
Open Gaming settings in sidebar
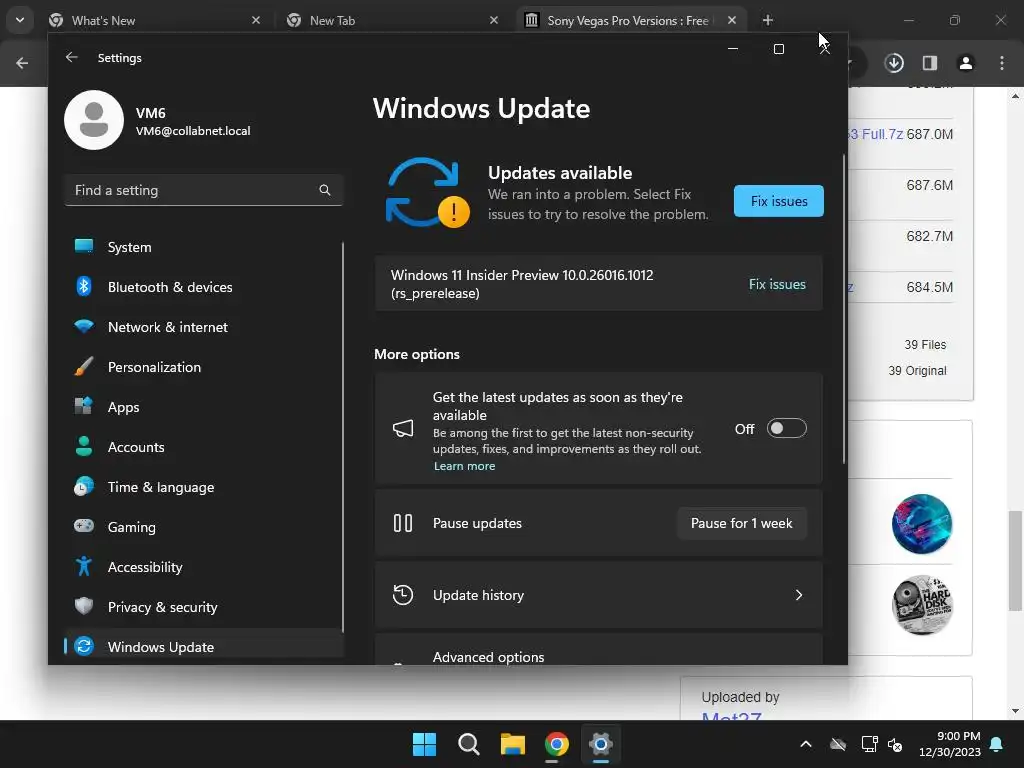coord(203,526)
